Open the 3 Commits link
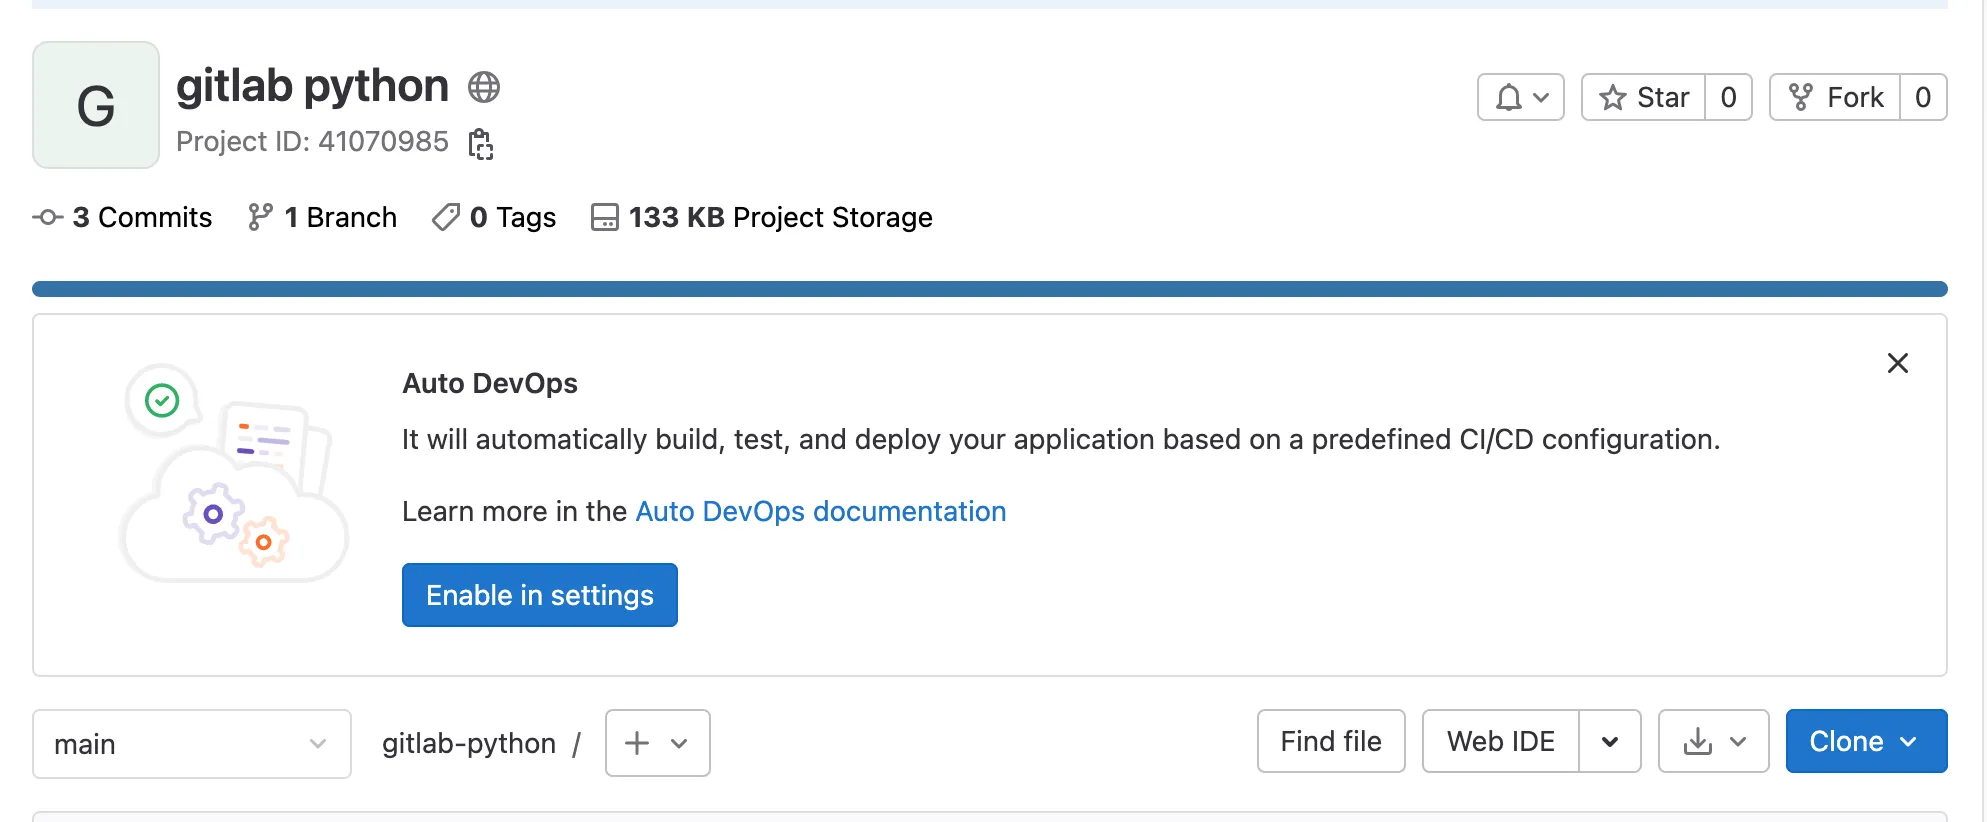Screen dimensions: 1987x822 [x=122, y=217]
